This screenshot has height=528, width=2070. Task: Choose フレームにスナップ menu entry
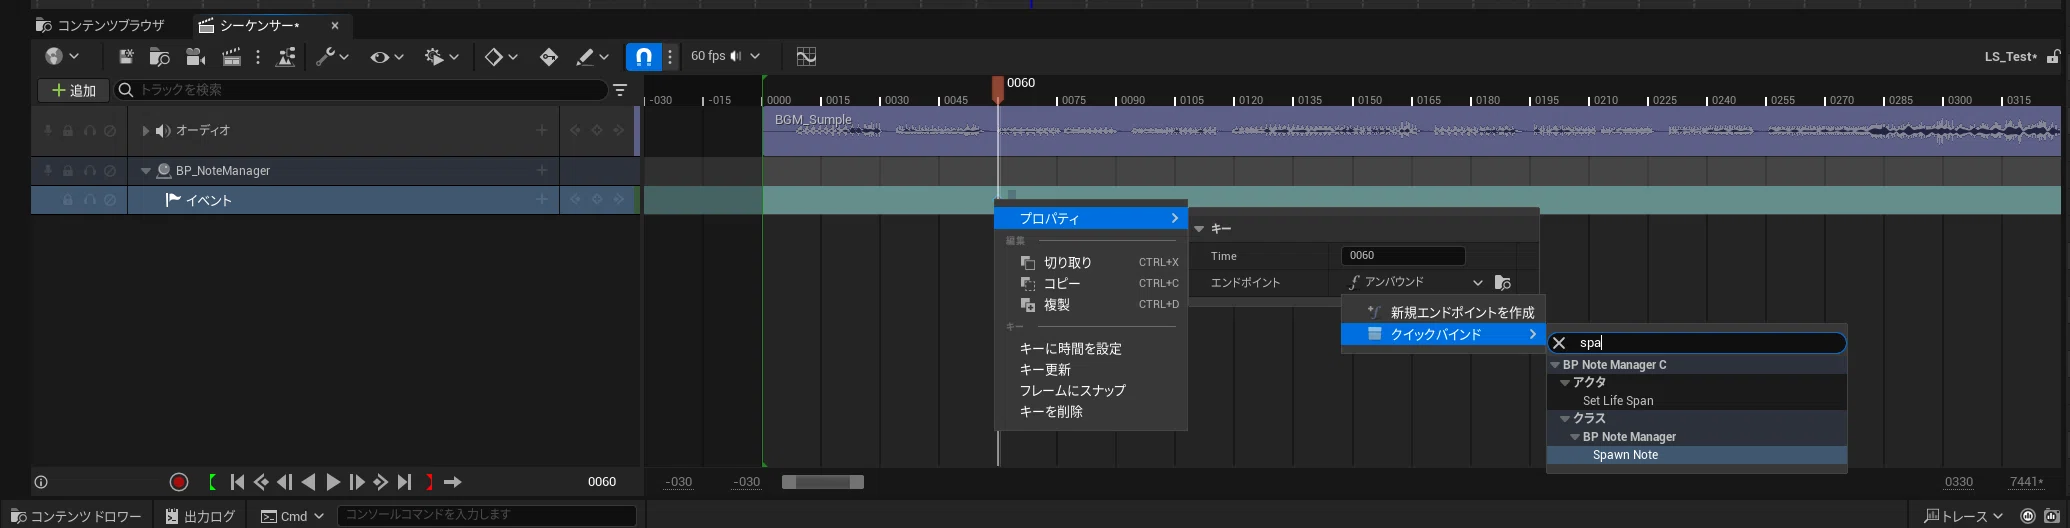coord(1091,390)
